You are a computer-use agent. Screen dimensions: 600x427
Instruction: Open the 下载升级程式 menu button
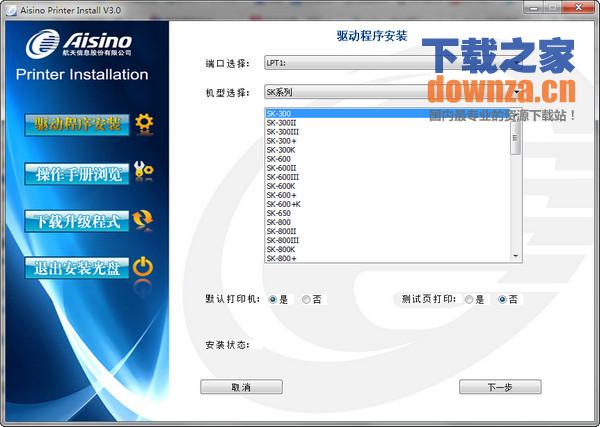click(x=77, y=221)
